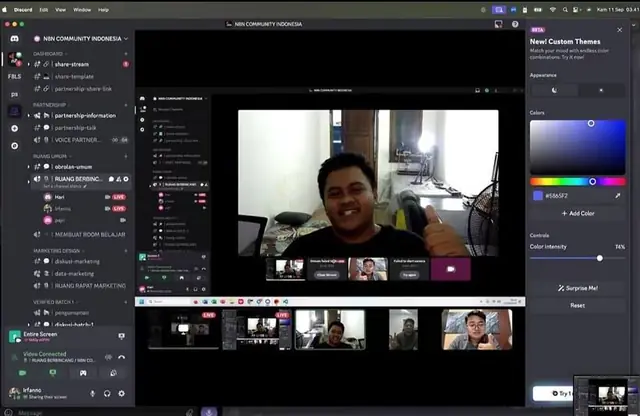Image resolution: width=640 pixels, height=416 pixels.
Task: Collapse the DASHBOARD category
Action: coord(48,53)
